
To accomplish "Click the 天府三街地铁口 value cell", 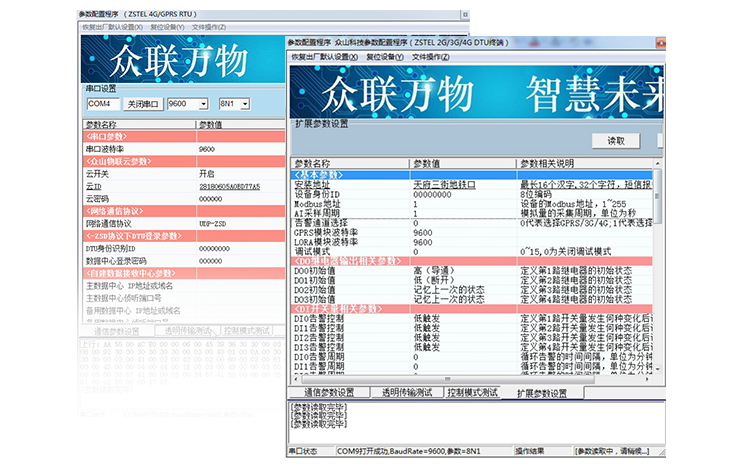I will [444, 185].
